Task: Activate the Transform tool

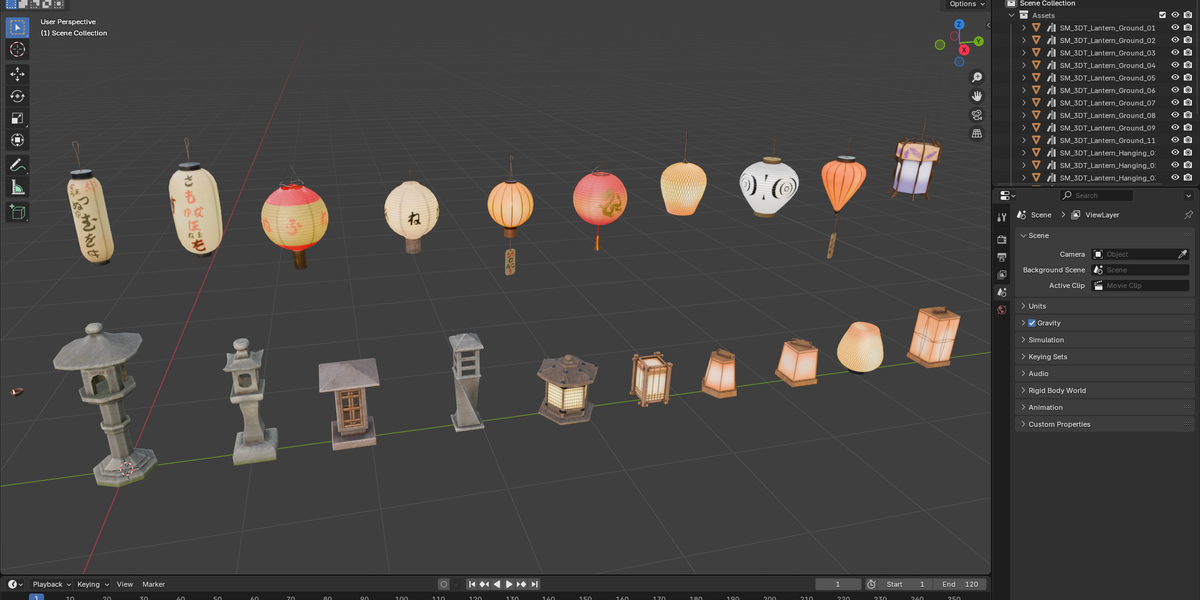Action: point(17,140)
